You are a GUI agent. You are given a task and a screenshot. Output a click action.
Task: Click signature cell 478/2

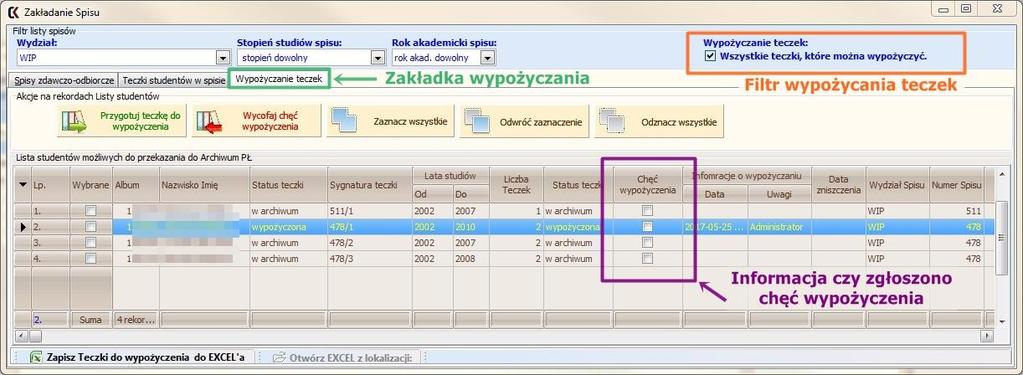tap(370, 243)
